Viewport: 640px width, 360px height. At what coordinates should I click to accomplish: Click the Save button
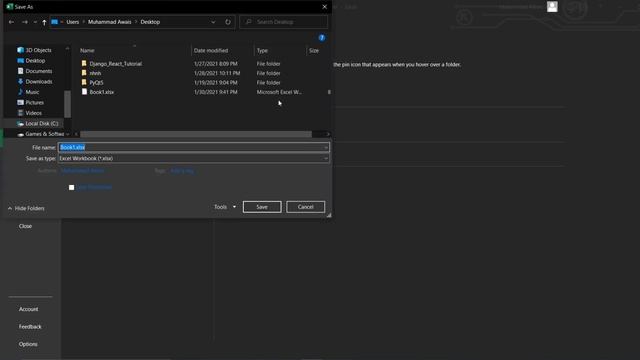point(262,207)
